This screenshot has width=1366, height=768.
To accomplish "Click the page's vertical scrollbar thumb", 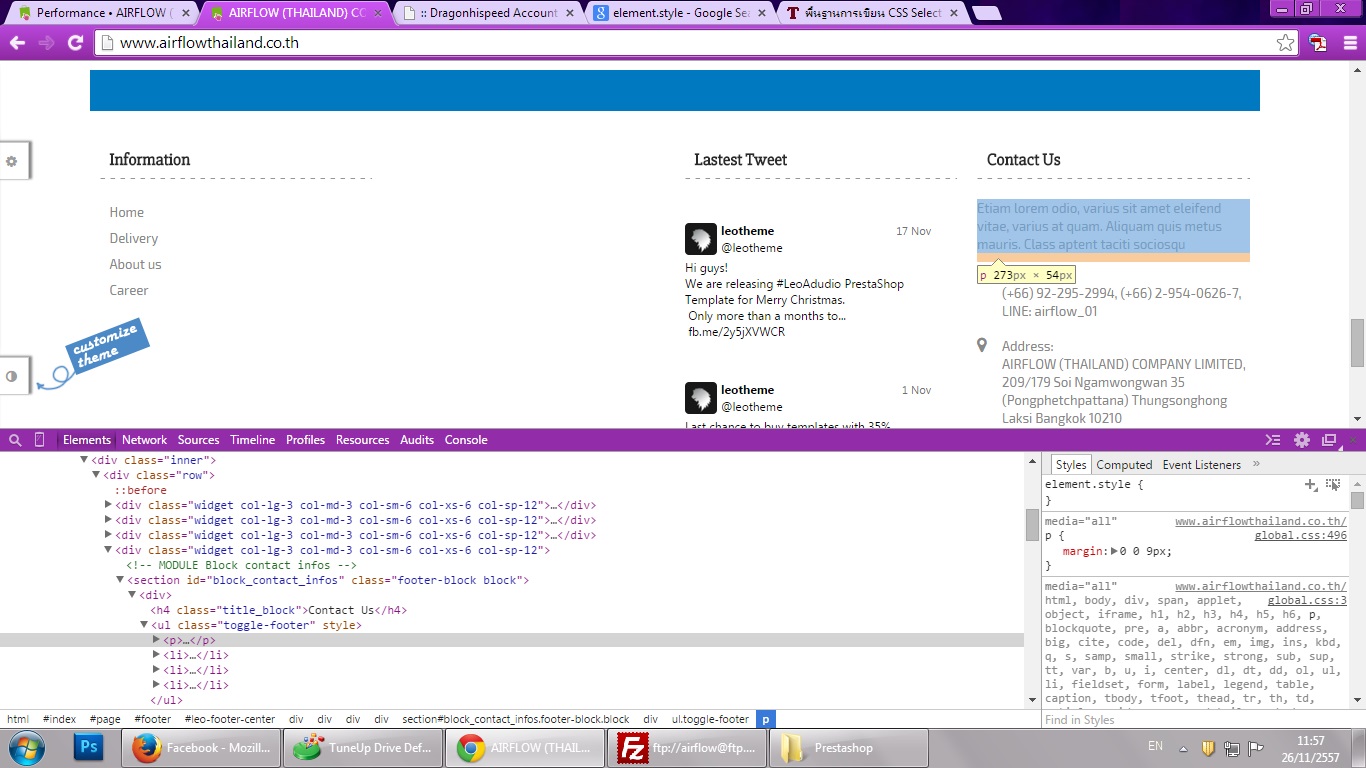I will (x=1357, y=343).
